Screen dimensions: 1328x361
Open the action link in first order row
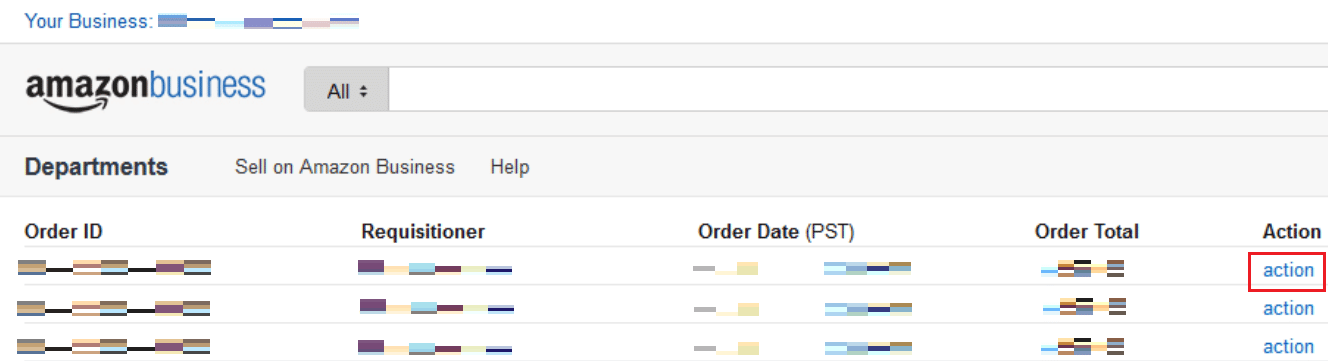pos(1289,270)
